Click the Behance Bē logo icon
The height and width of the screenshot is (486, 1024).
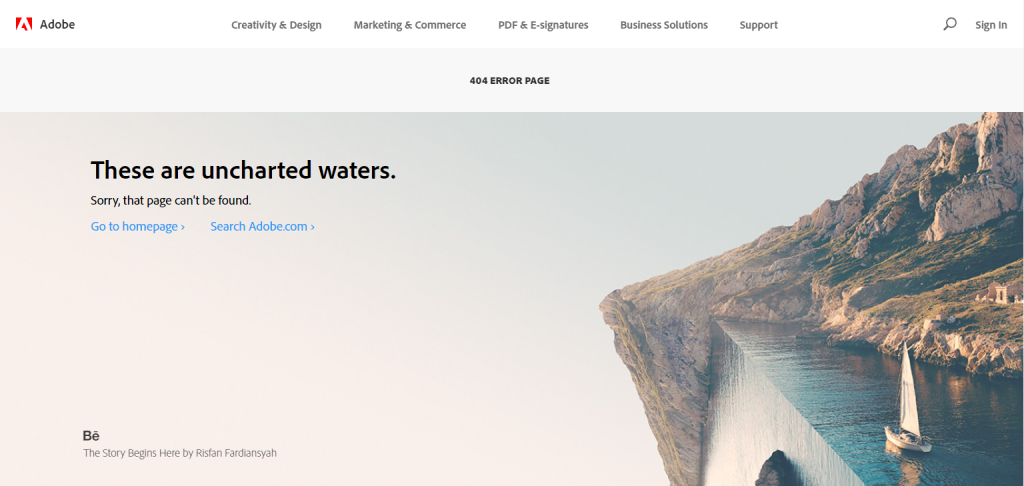coord(91,436)
